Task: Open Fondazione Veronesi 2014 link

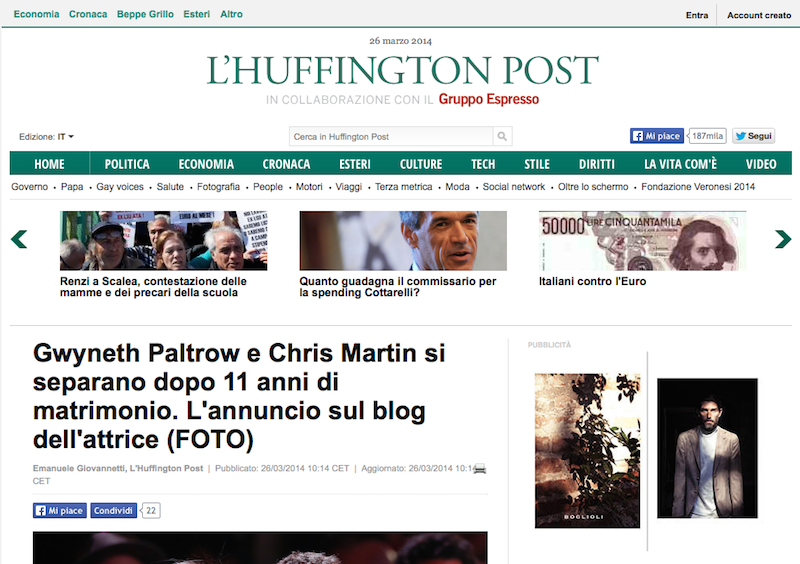Action: (698, 187)
